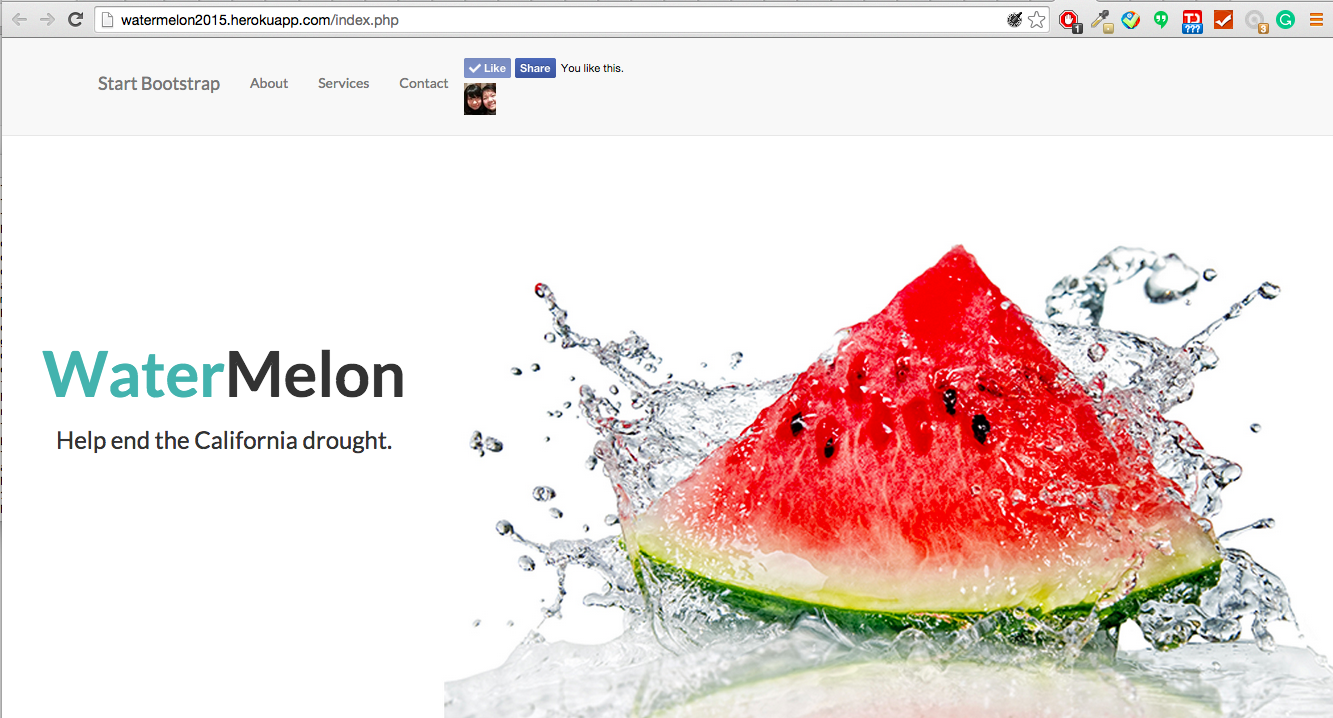Click the gray circle extension with badge 3

[1255, 21]
